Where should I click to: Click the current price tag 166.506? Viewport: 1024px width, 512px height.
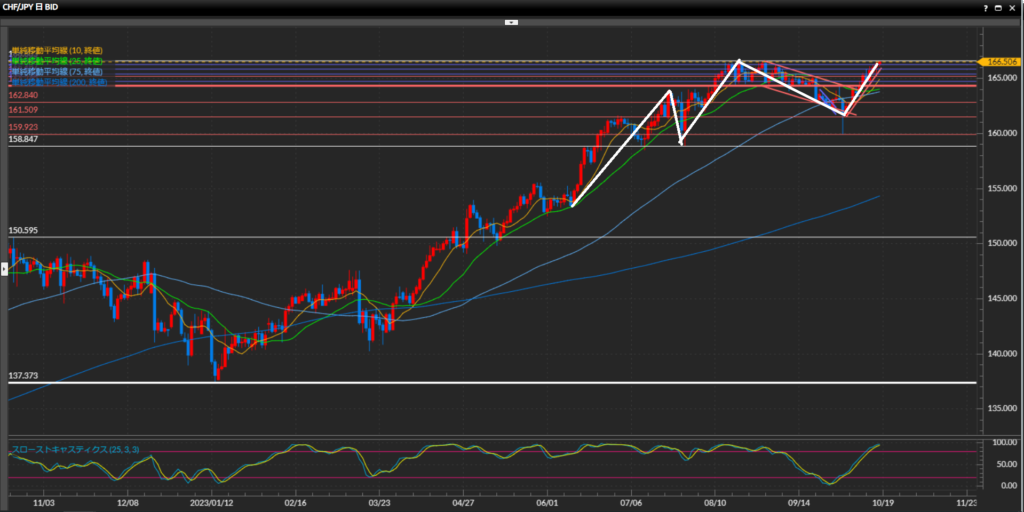(x=1003, y=62)
